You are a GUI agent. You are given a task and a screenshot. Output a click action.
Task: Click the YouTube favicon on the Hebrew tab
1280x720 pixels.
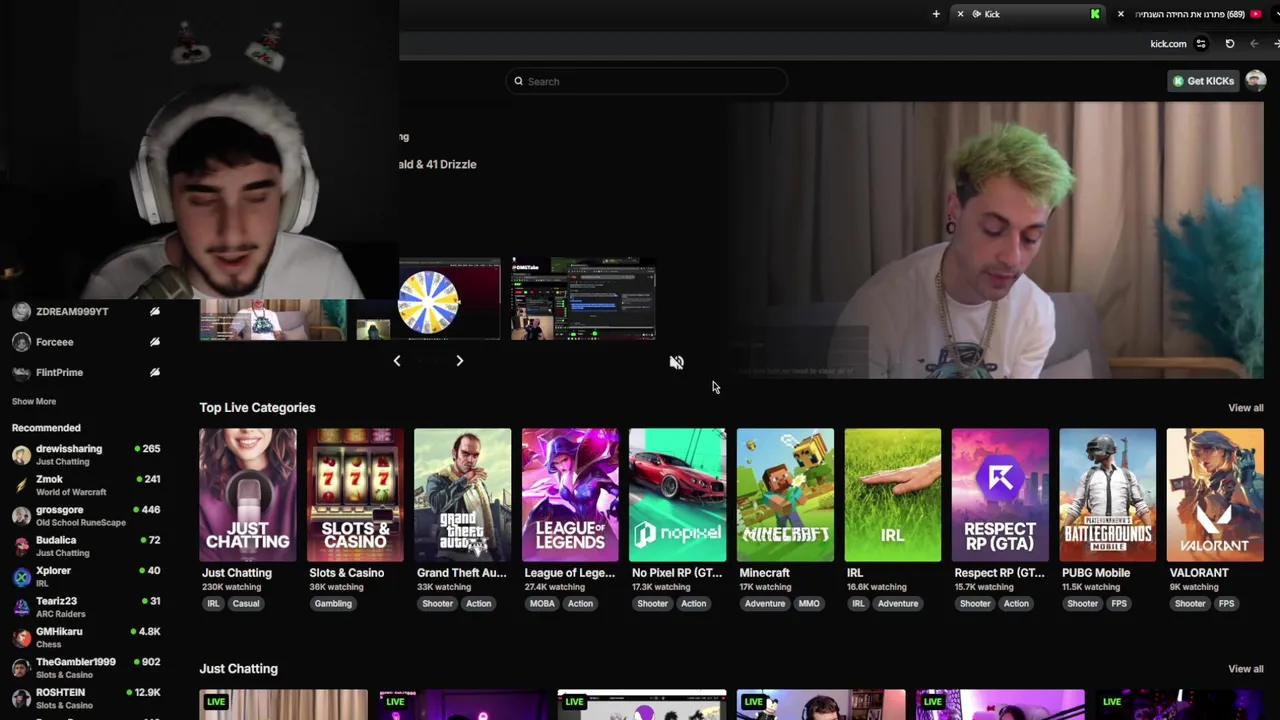pos(1256,14)
